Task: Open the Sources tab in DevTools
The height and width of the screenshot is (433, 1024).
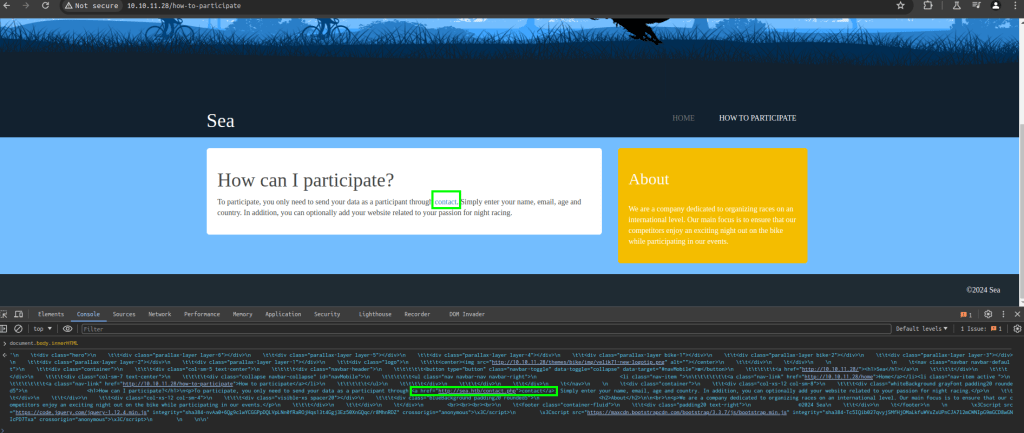Action: click(124, 314)
